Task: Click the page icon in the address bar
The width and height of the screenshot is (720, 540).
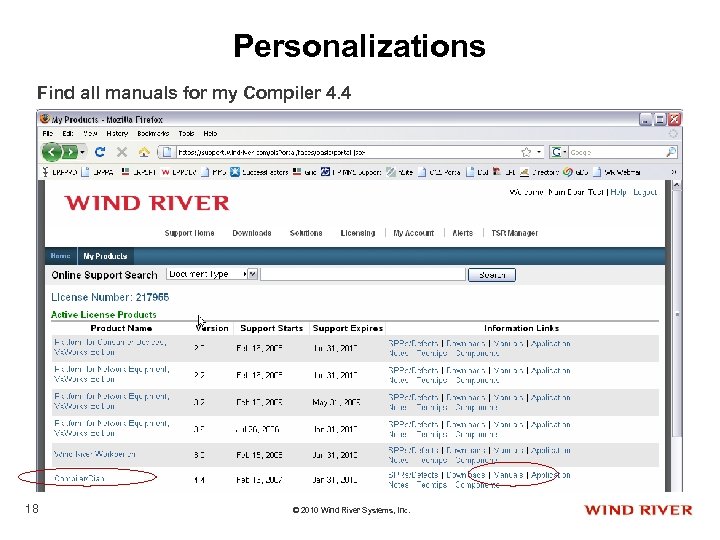Action: [x=167, y=152]
